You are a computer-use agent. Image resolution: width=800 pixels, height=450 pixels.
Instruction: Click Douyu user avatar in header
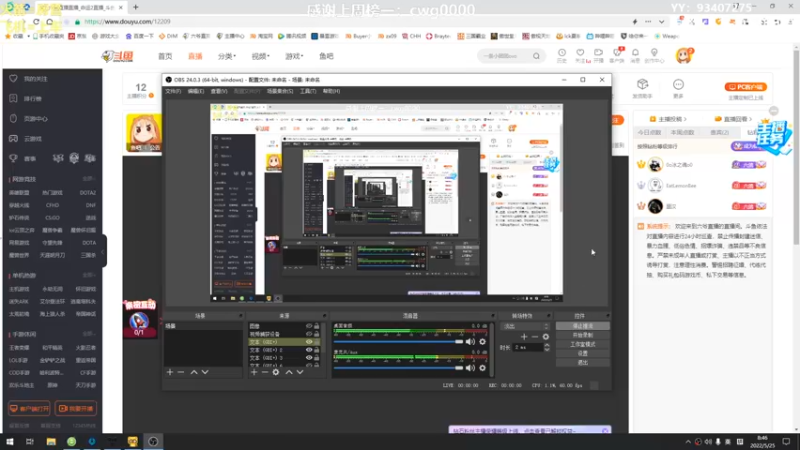click(684, 56)
